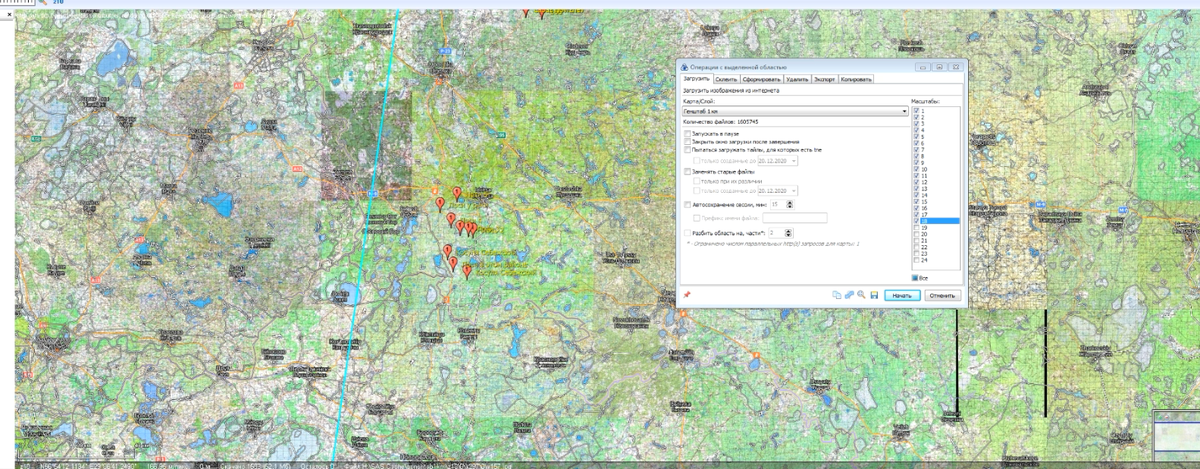Uncheck scale 5 in Масштабы list
1200x469 pixels.
point(917,136)
